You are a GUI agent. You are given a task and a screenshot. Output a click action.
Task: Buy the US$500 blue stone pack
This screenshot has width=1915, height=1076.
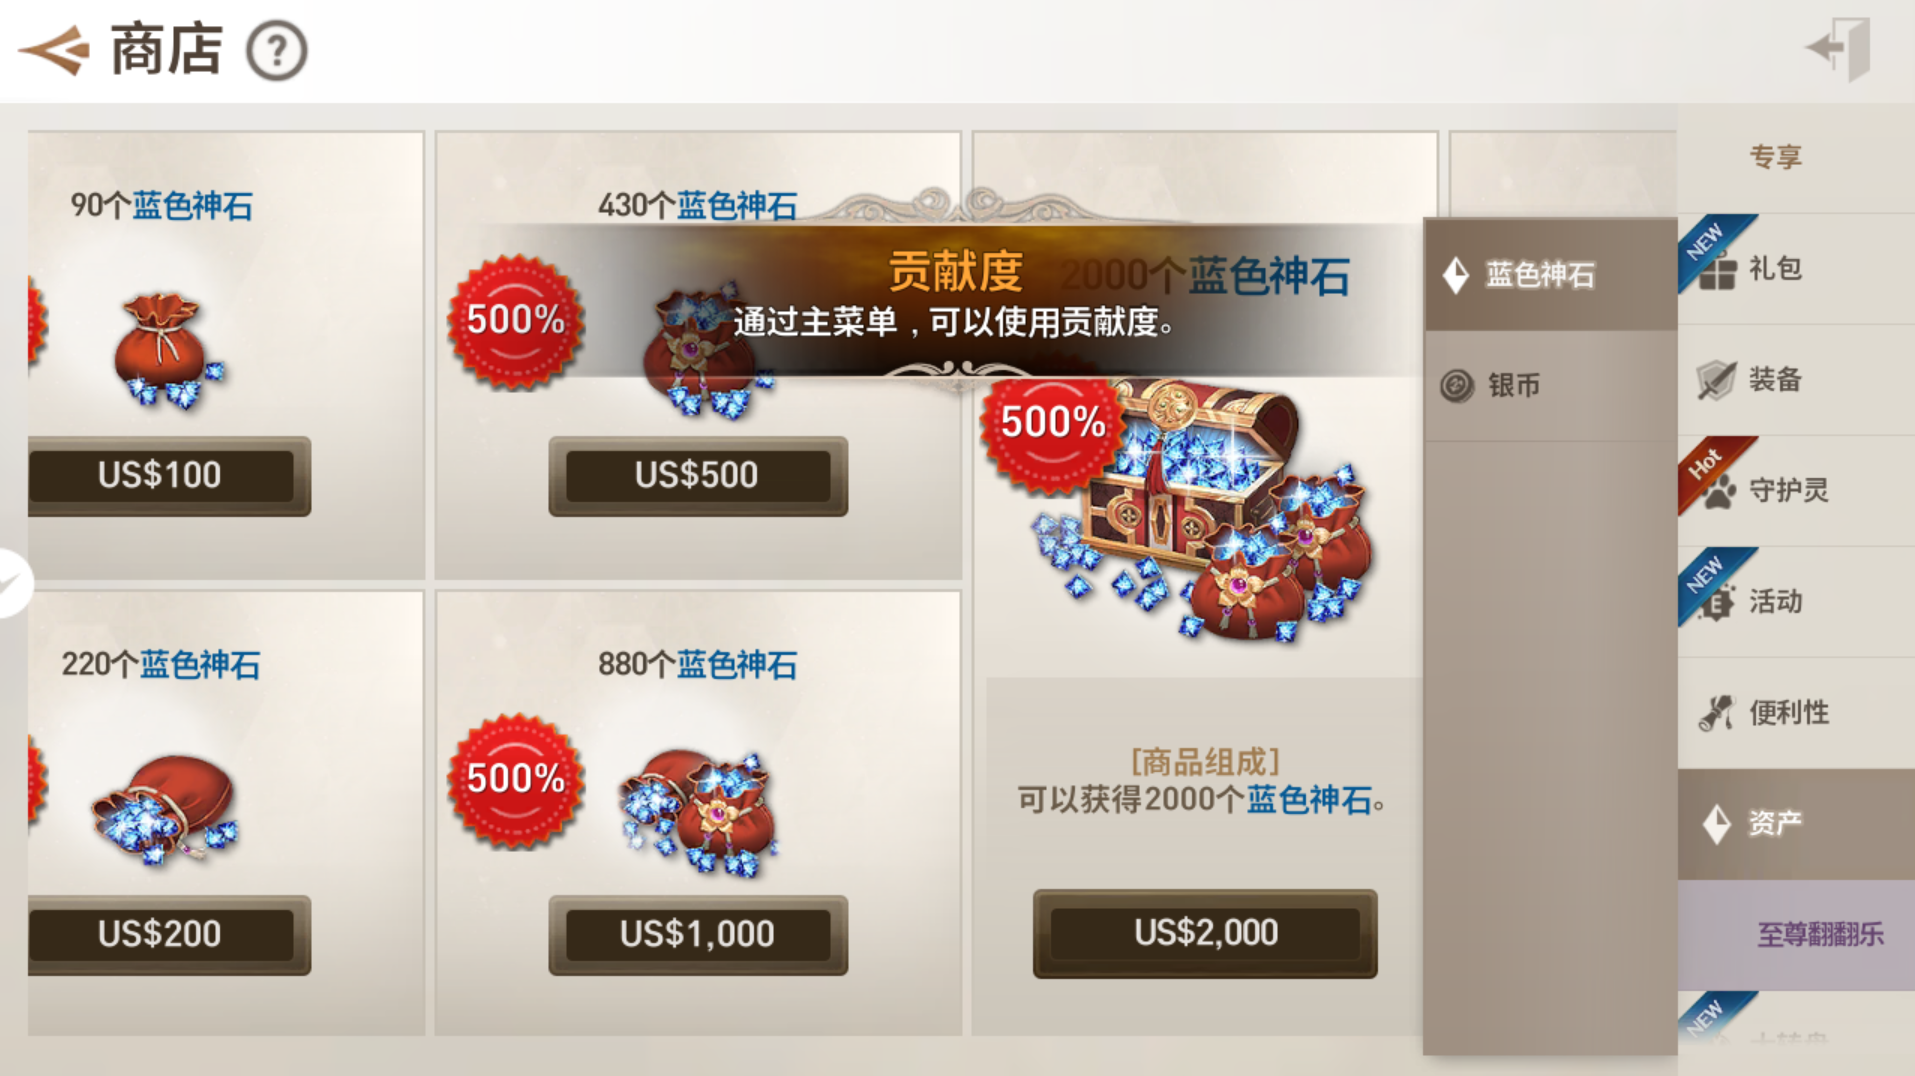click(698, 476)
